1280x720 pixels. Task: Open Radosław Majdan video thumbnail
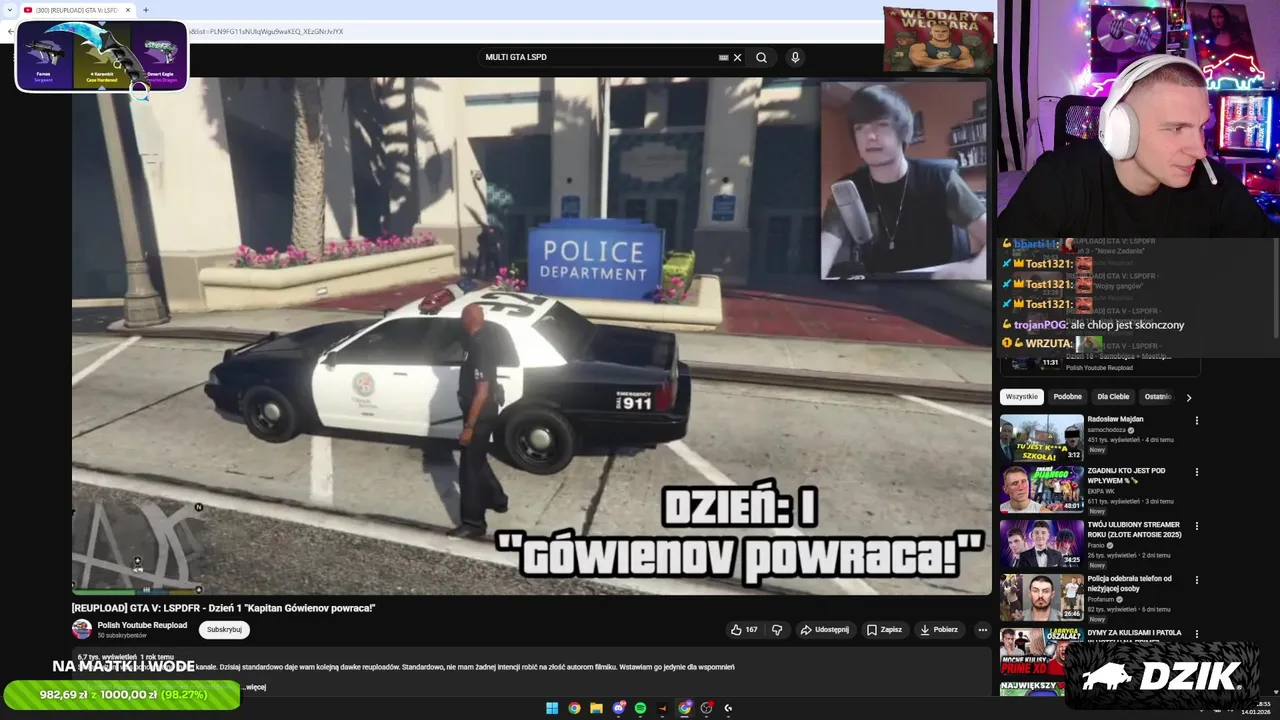pos(1042,437)
